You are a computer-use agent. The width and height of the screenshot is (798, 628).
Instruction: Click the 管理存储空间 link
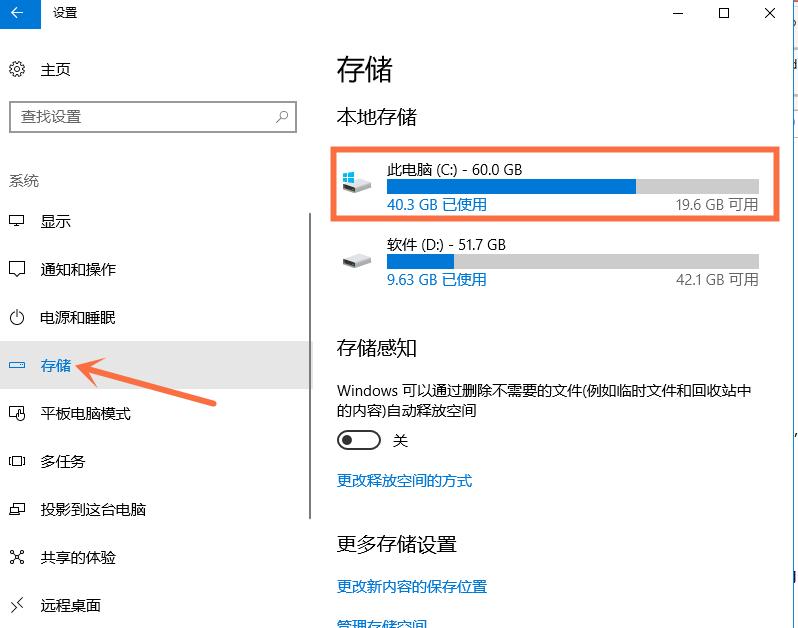382,622
